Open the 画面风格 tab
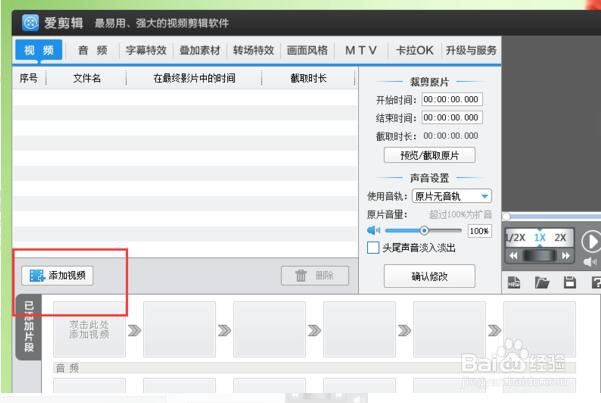This screenshot has width=601, height=403. coord(307,50)
